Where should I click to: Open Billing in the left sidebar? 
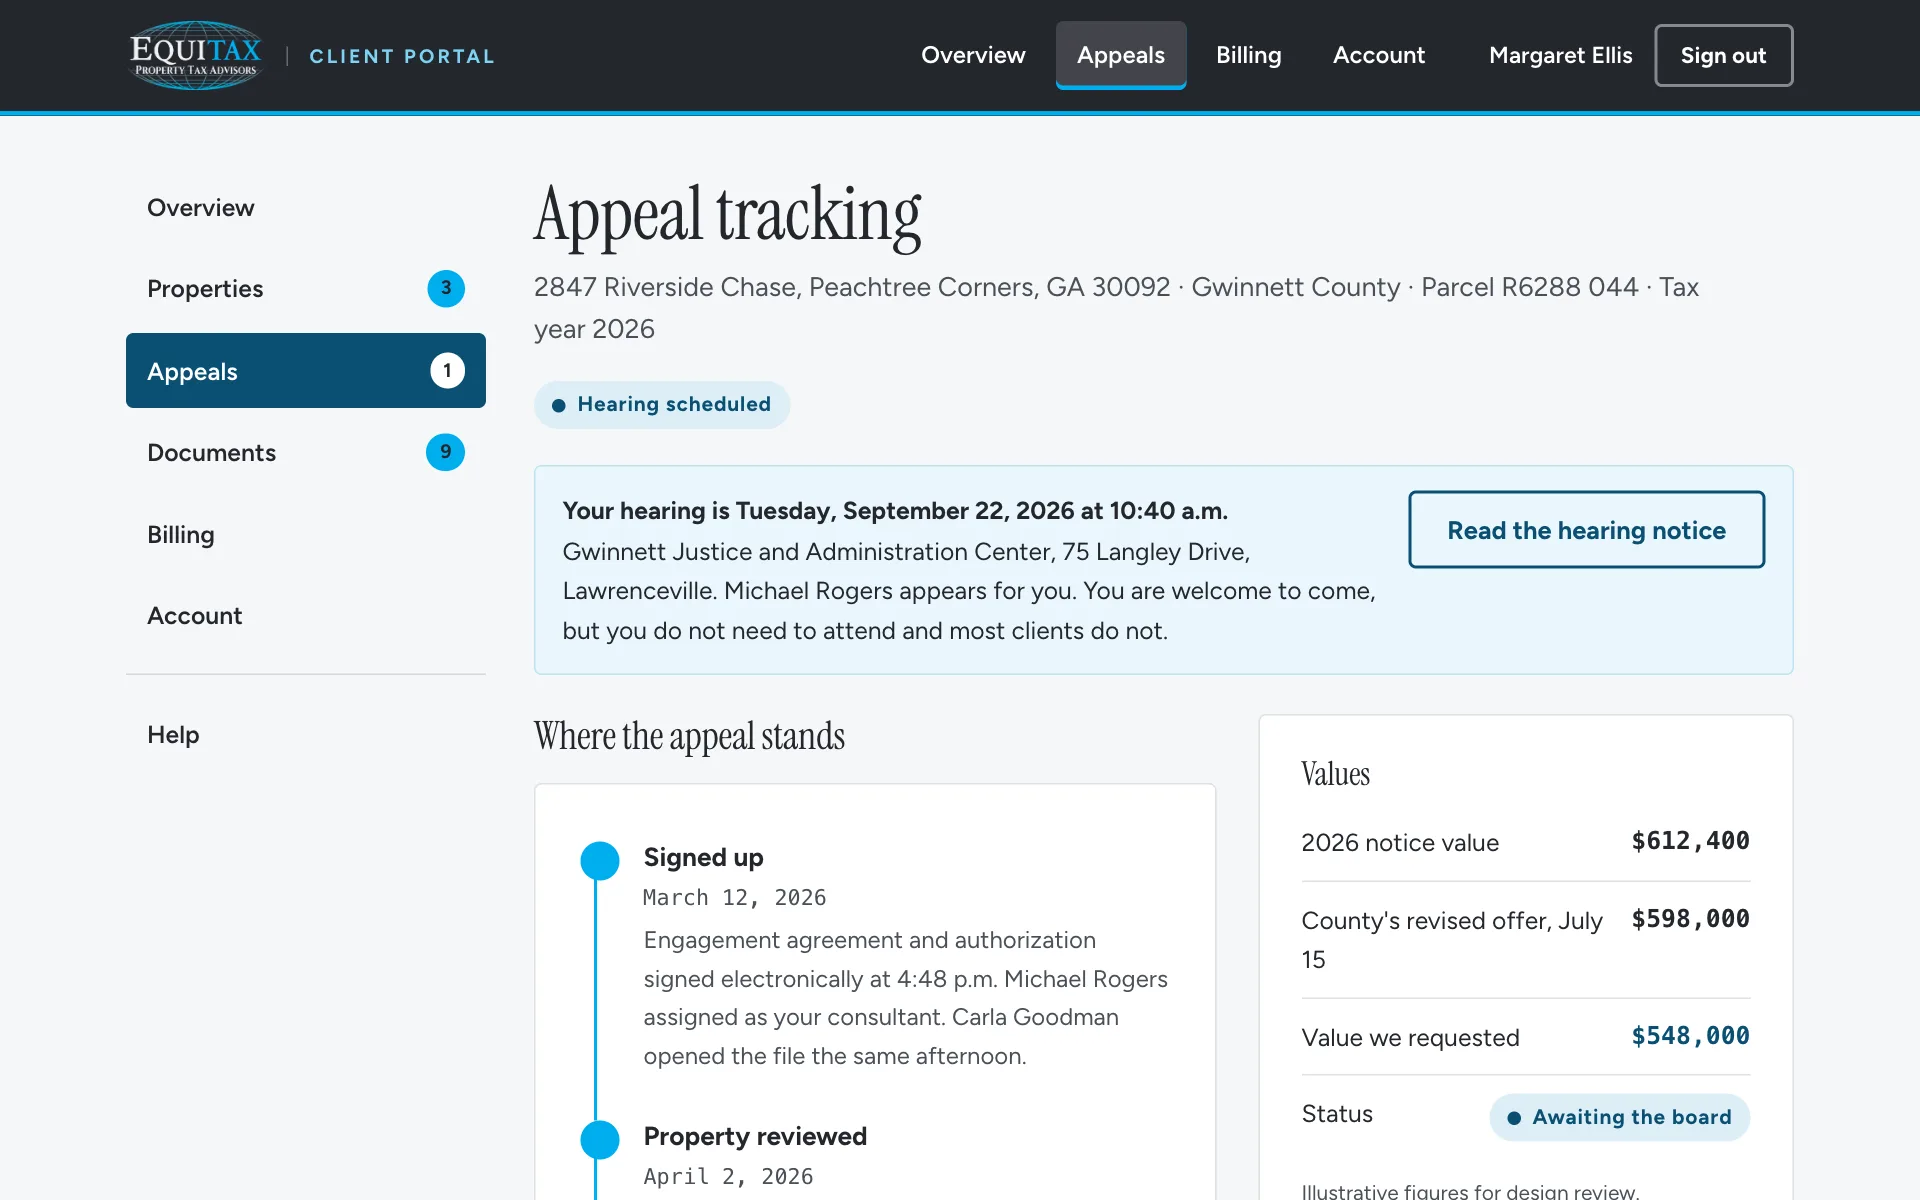tap(306, 534)
